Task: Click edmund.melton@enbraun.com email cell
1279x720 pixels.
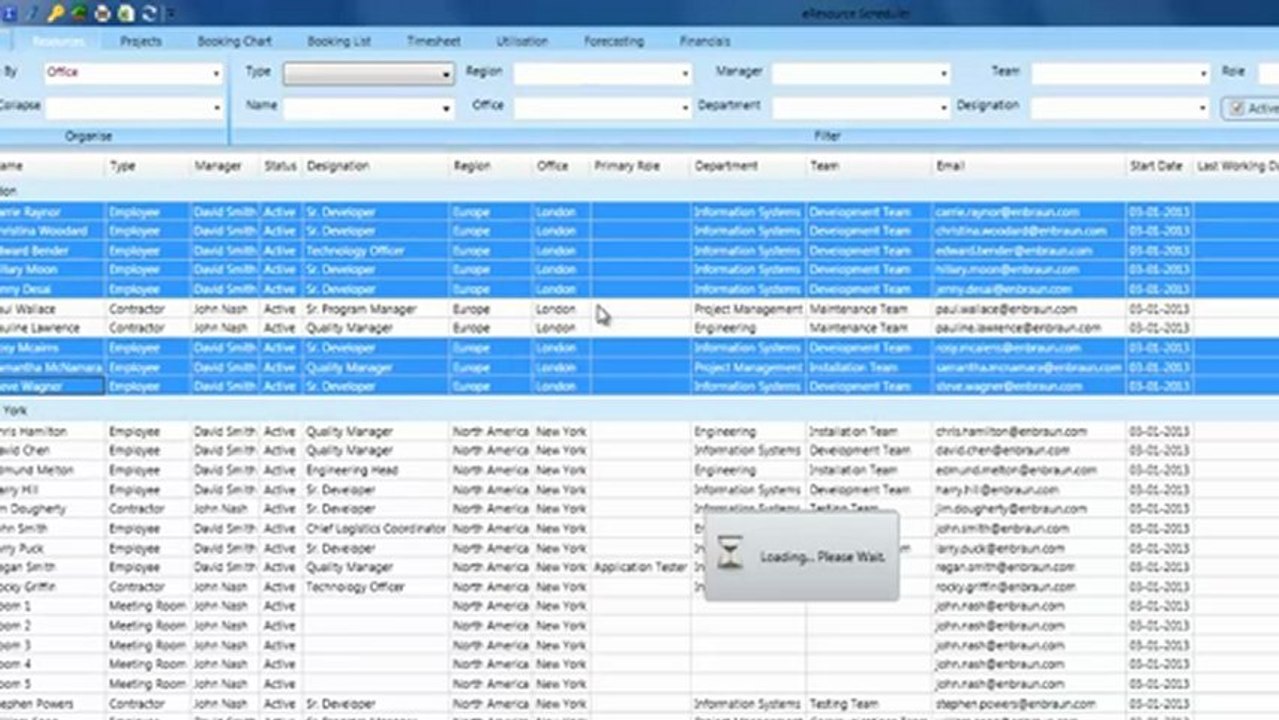Action: 1029,470
